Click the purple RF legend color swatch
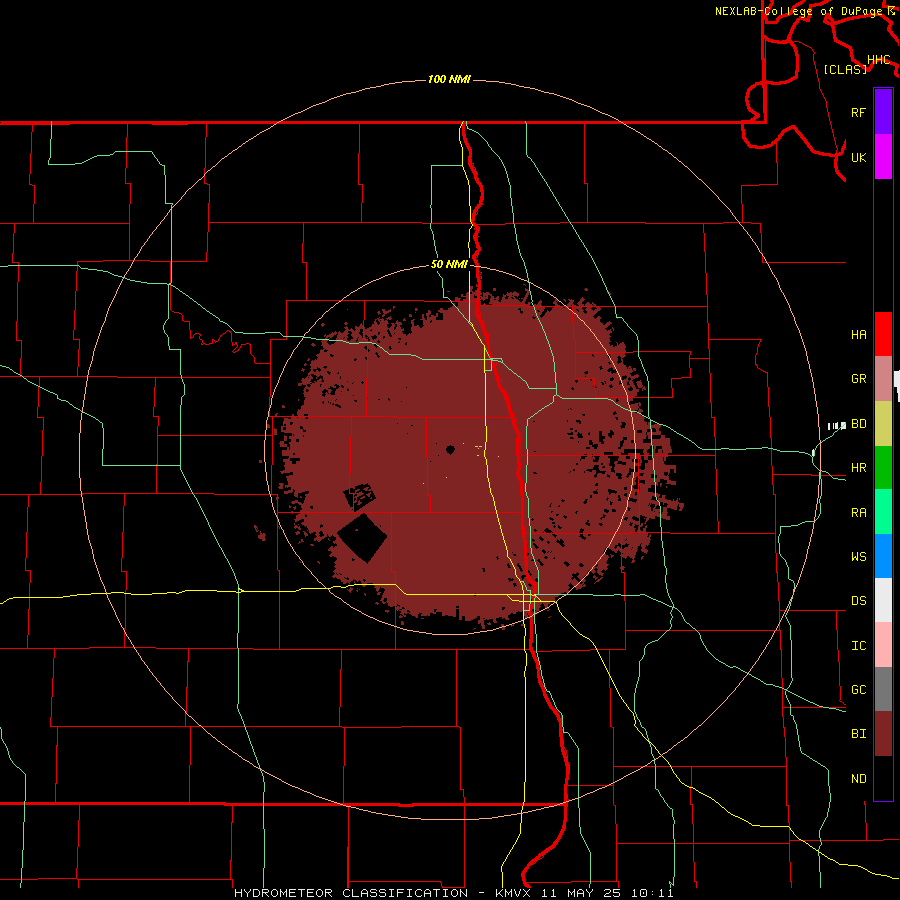Image resolution: width=900 pixels, height=900 pixels. (x=883, y=112)
